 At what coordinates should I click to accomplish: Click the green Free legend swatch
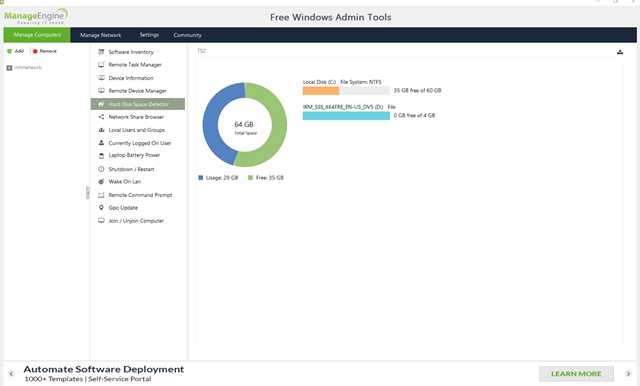point(250,178)
